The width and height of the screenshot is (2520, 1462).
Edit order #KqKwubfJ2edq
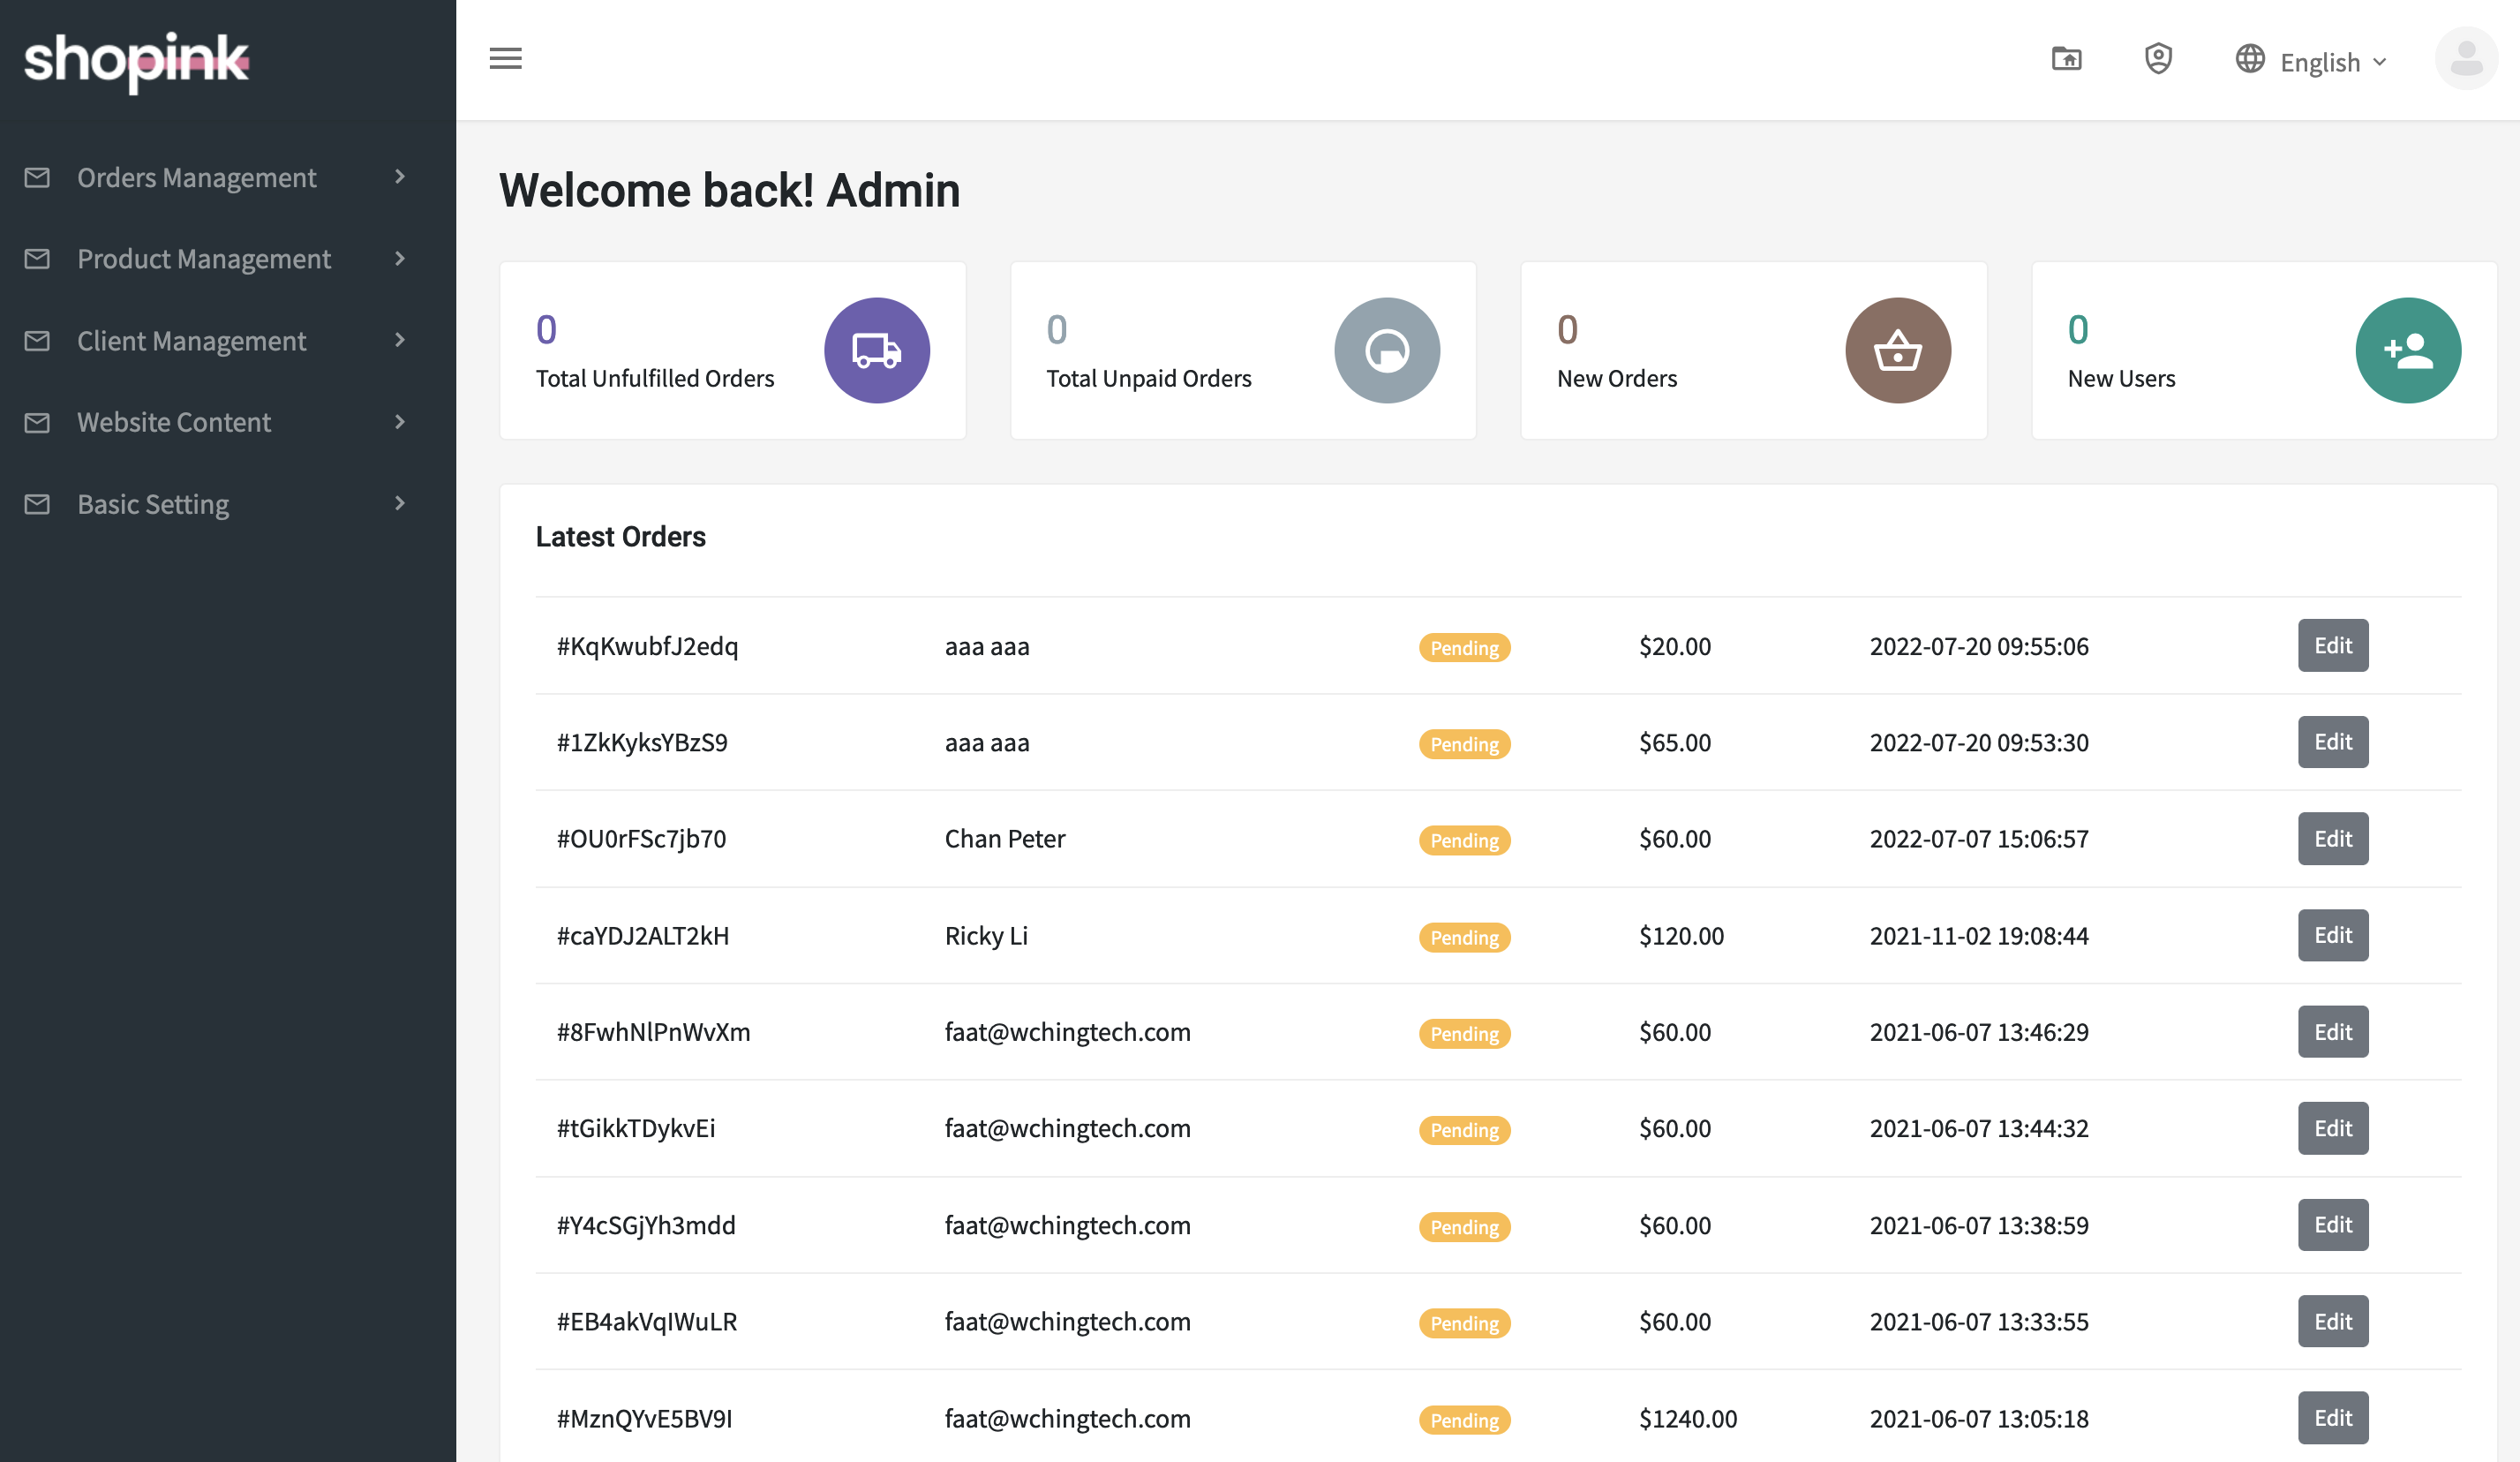coord(2332,646)
